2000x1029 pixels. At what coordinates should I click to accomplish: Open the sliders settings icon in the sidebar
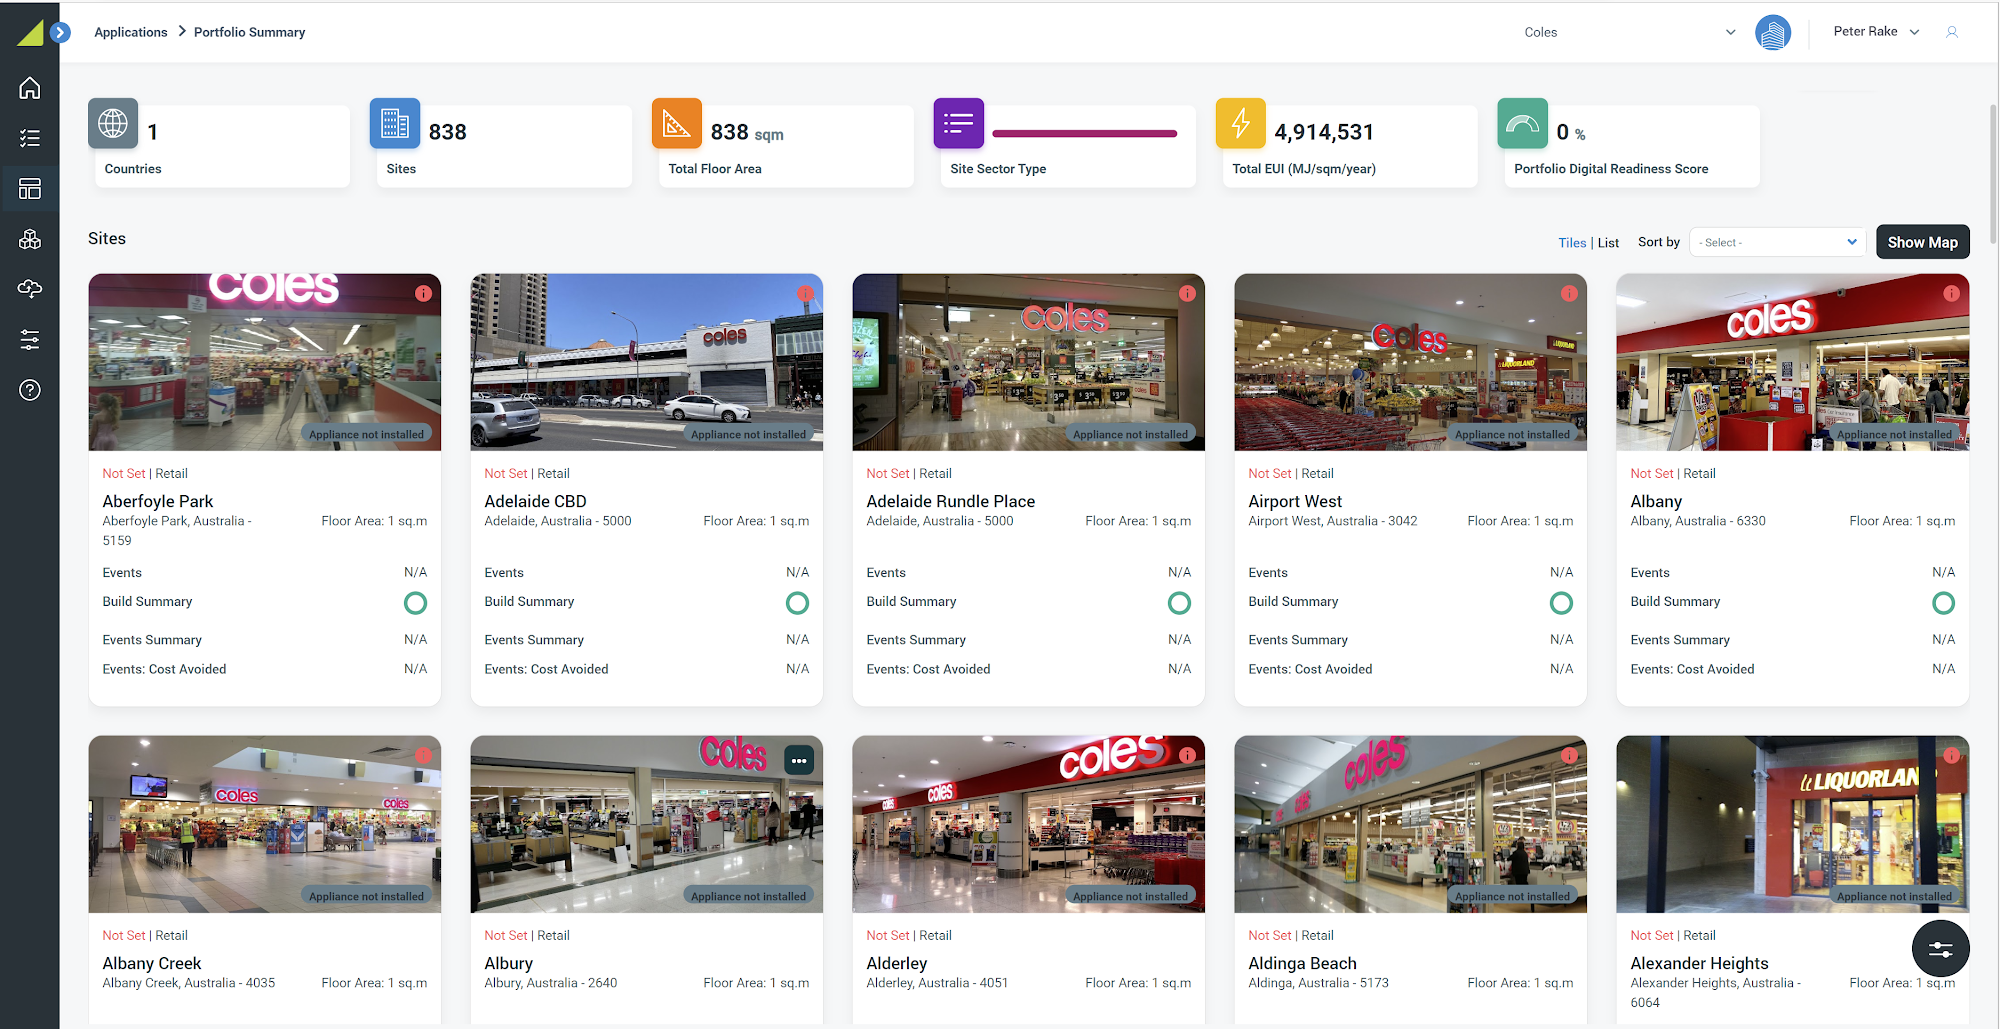pyautogui.click(x=30, y=340)
